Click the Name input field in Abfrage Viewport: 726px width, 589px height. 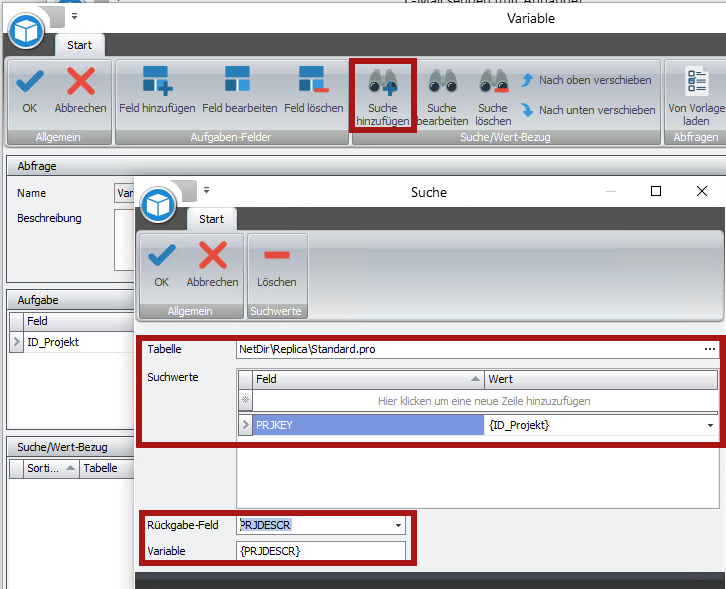click(x=124, y=193)
